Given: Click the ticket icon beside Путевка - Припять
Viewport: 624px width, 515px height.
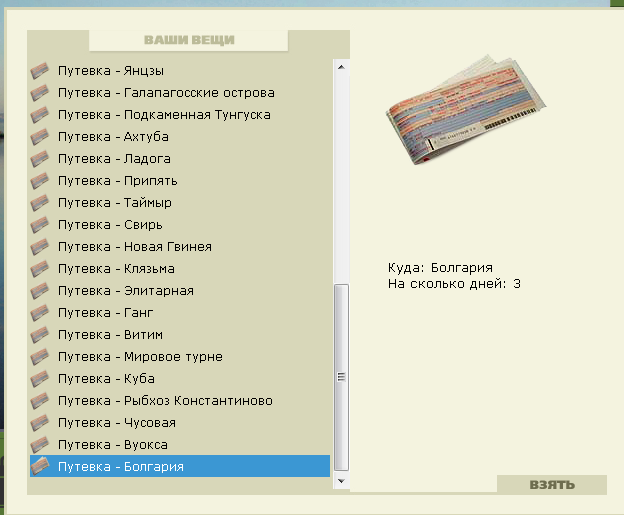Looking at the screenshot, I should pos(39,181).
